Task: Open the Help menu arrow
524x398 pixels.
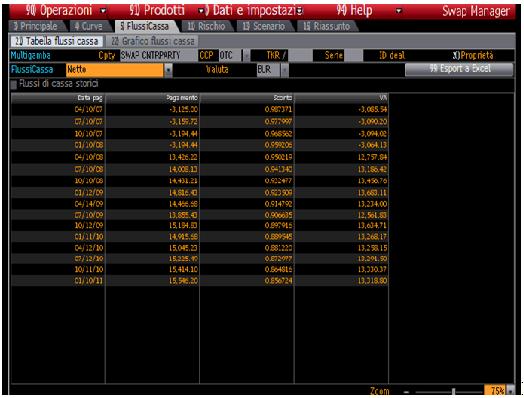Action: [x=398, y=11]
